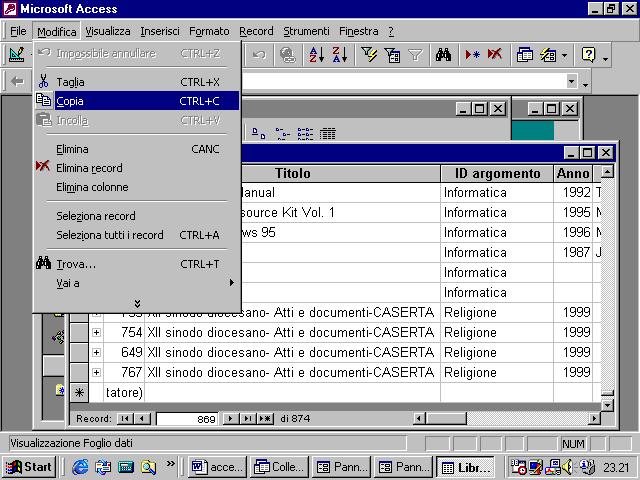This screenshot has width=640, height=480.
Task: Click the Sort Ascending A-Z toolbar icon
Action: point(316,55)
